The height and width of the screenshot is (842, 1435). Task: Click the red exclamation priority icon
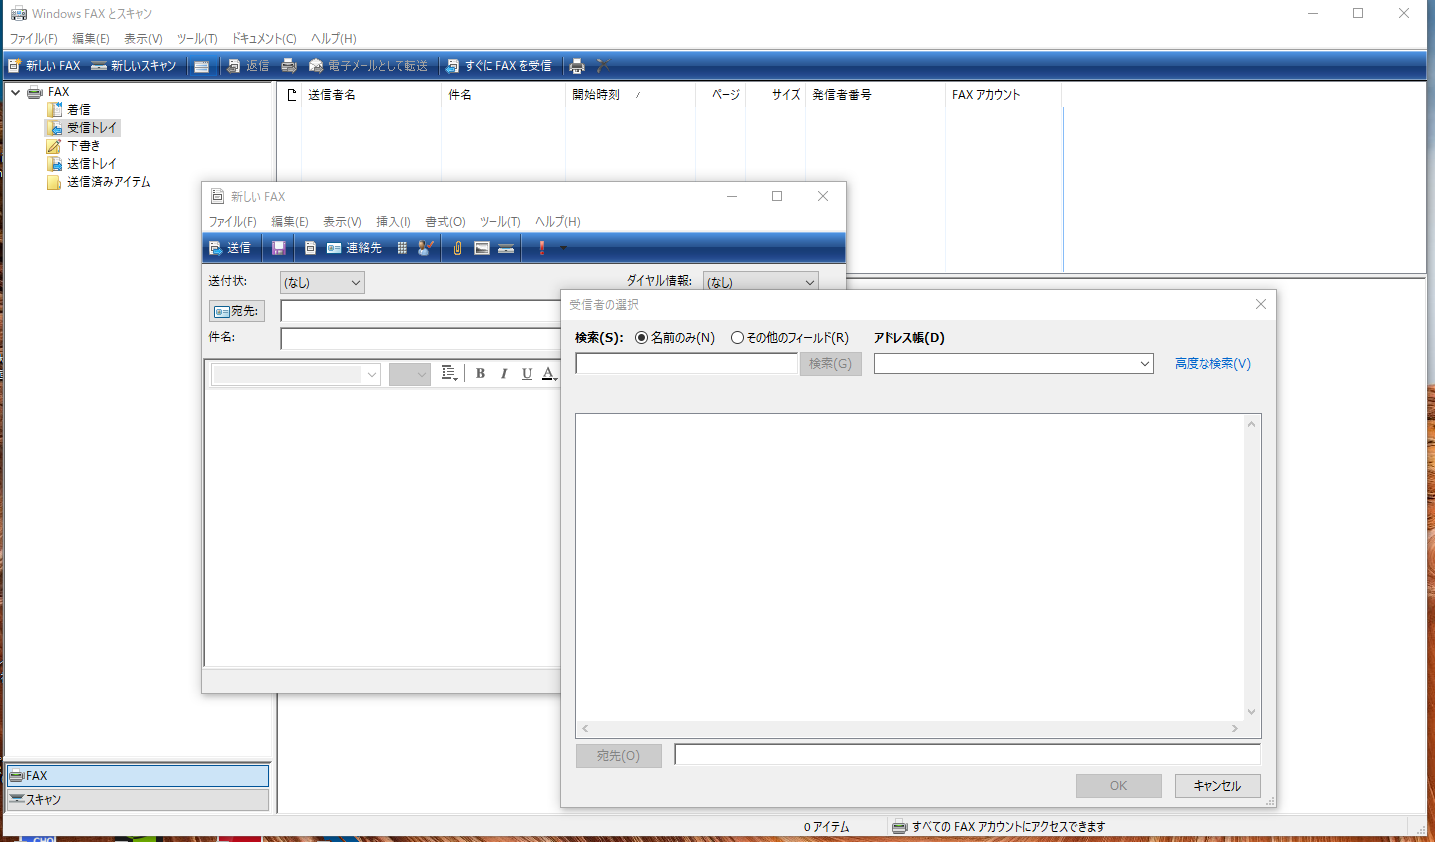(542, 248)
